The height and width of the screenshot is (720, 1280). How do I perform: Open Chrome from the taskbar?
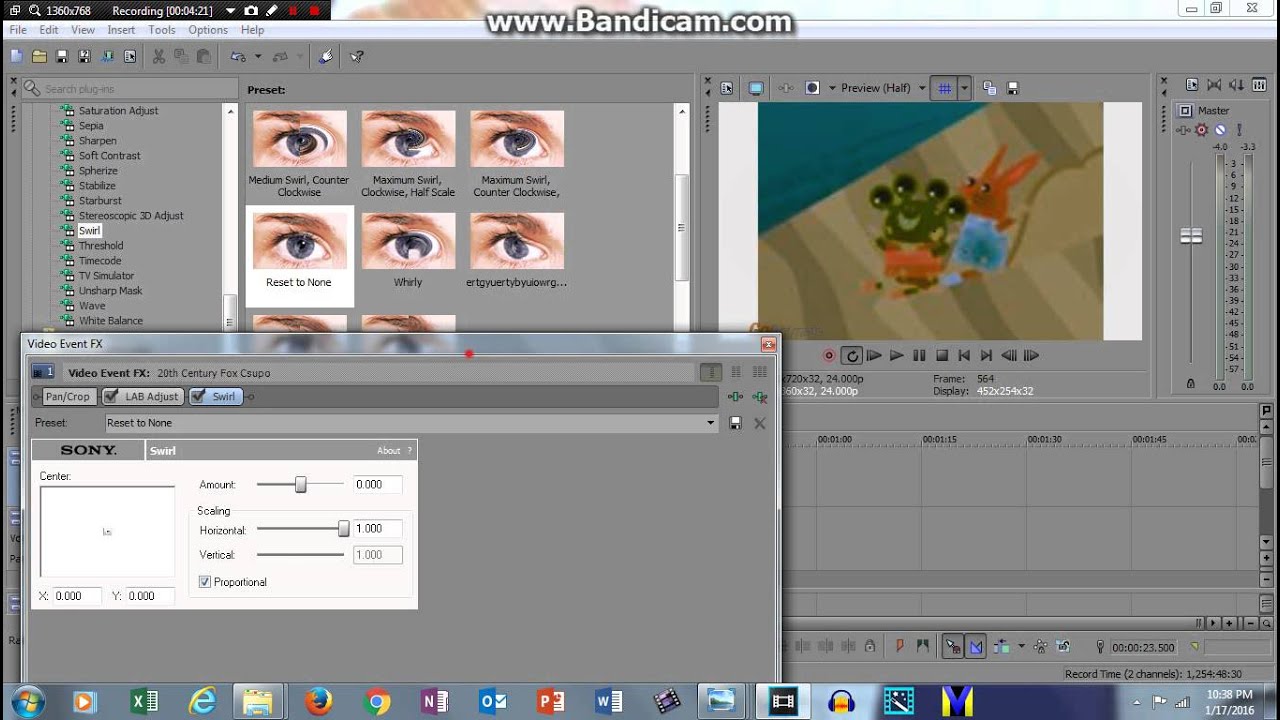coord(377,702)
